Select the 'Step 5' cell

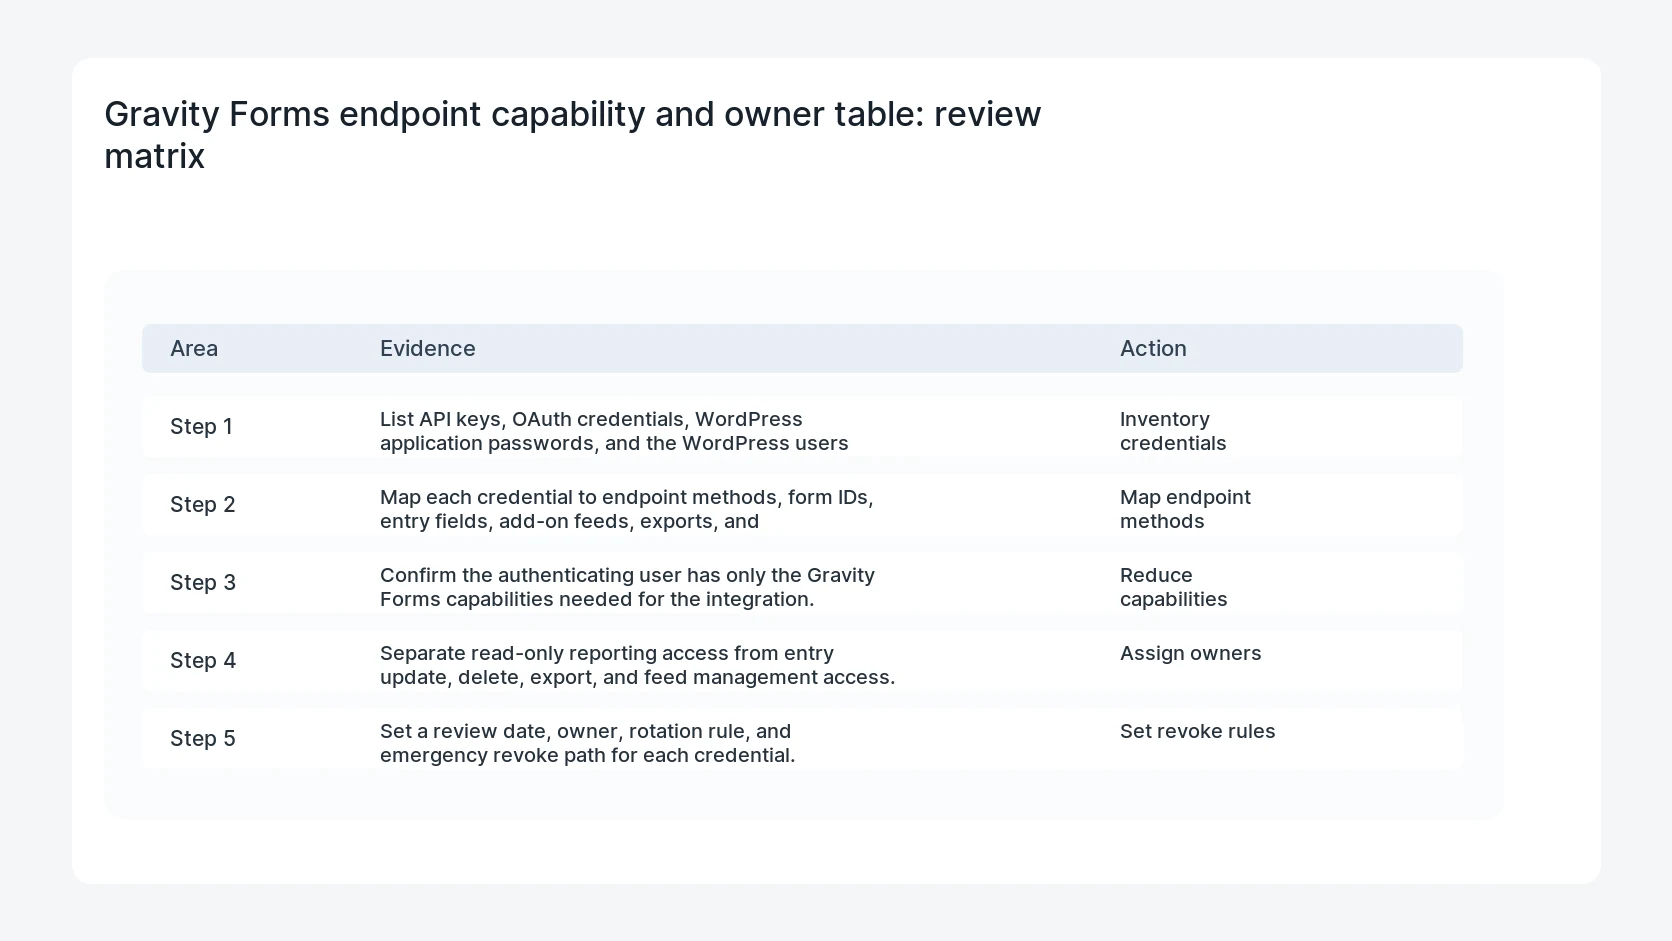click(203, 739)
